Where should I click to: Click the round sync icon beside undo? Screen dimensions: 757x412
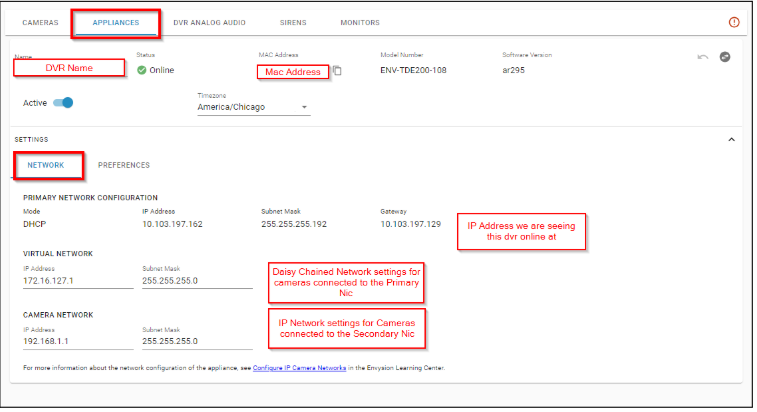point(725,56)
